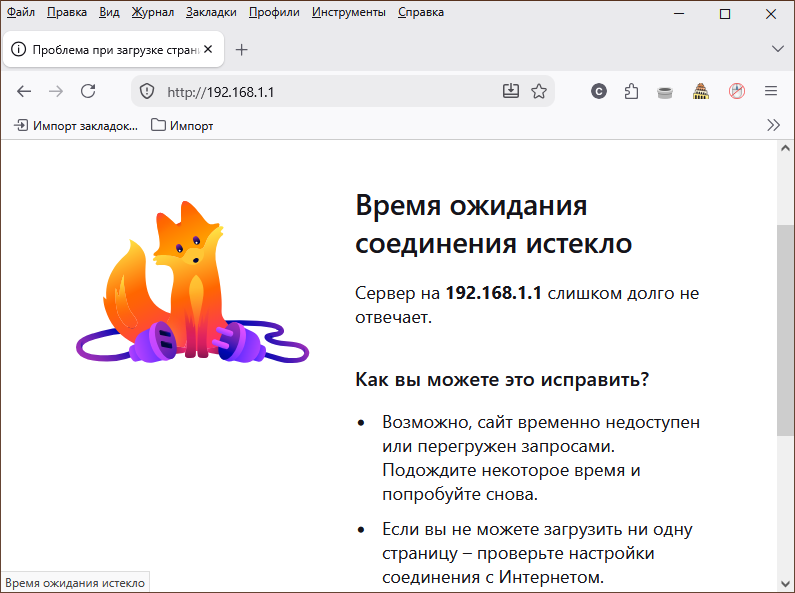Show more bookmarks with double chevron

(x=773, y=125)
